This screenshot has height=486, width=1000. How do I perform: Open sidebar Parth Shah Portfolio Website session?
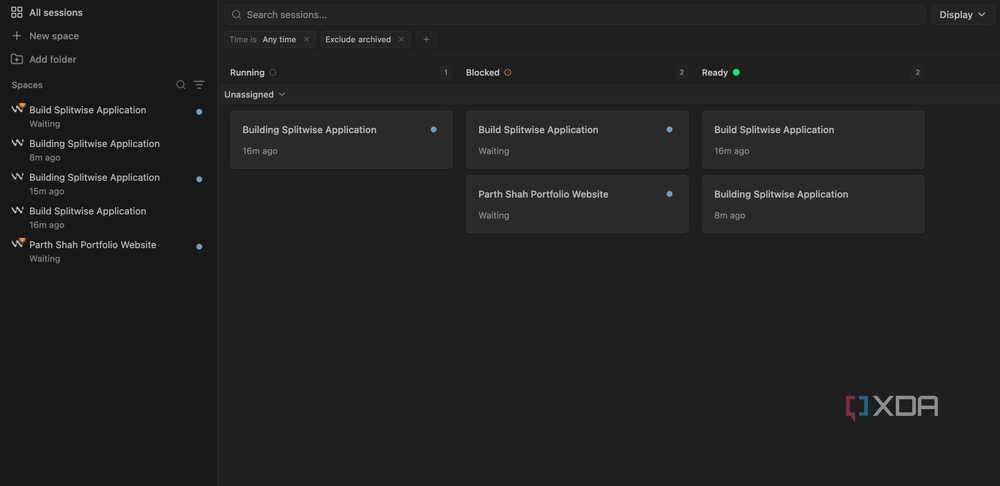(x=107, y=251)
